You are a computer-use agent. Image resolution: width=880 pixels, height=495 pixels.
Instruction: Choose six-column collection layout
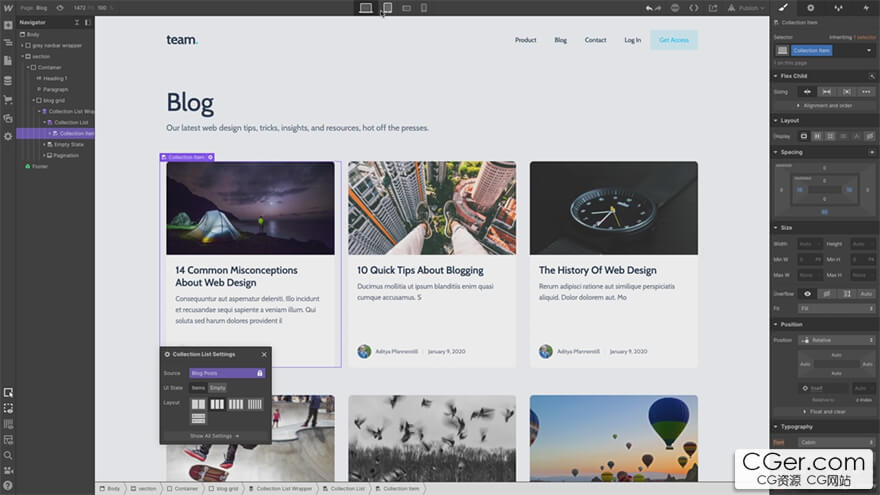(x=255, y=404)
